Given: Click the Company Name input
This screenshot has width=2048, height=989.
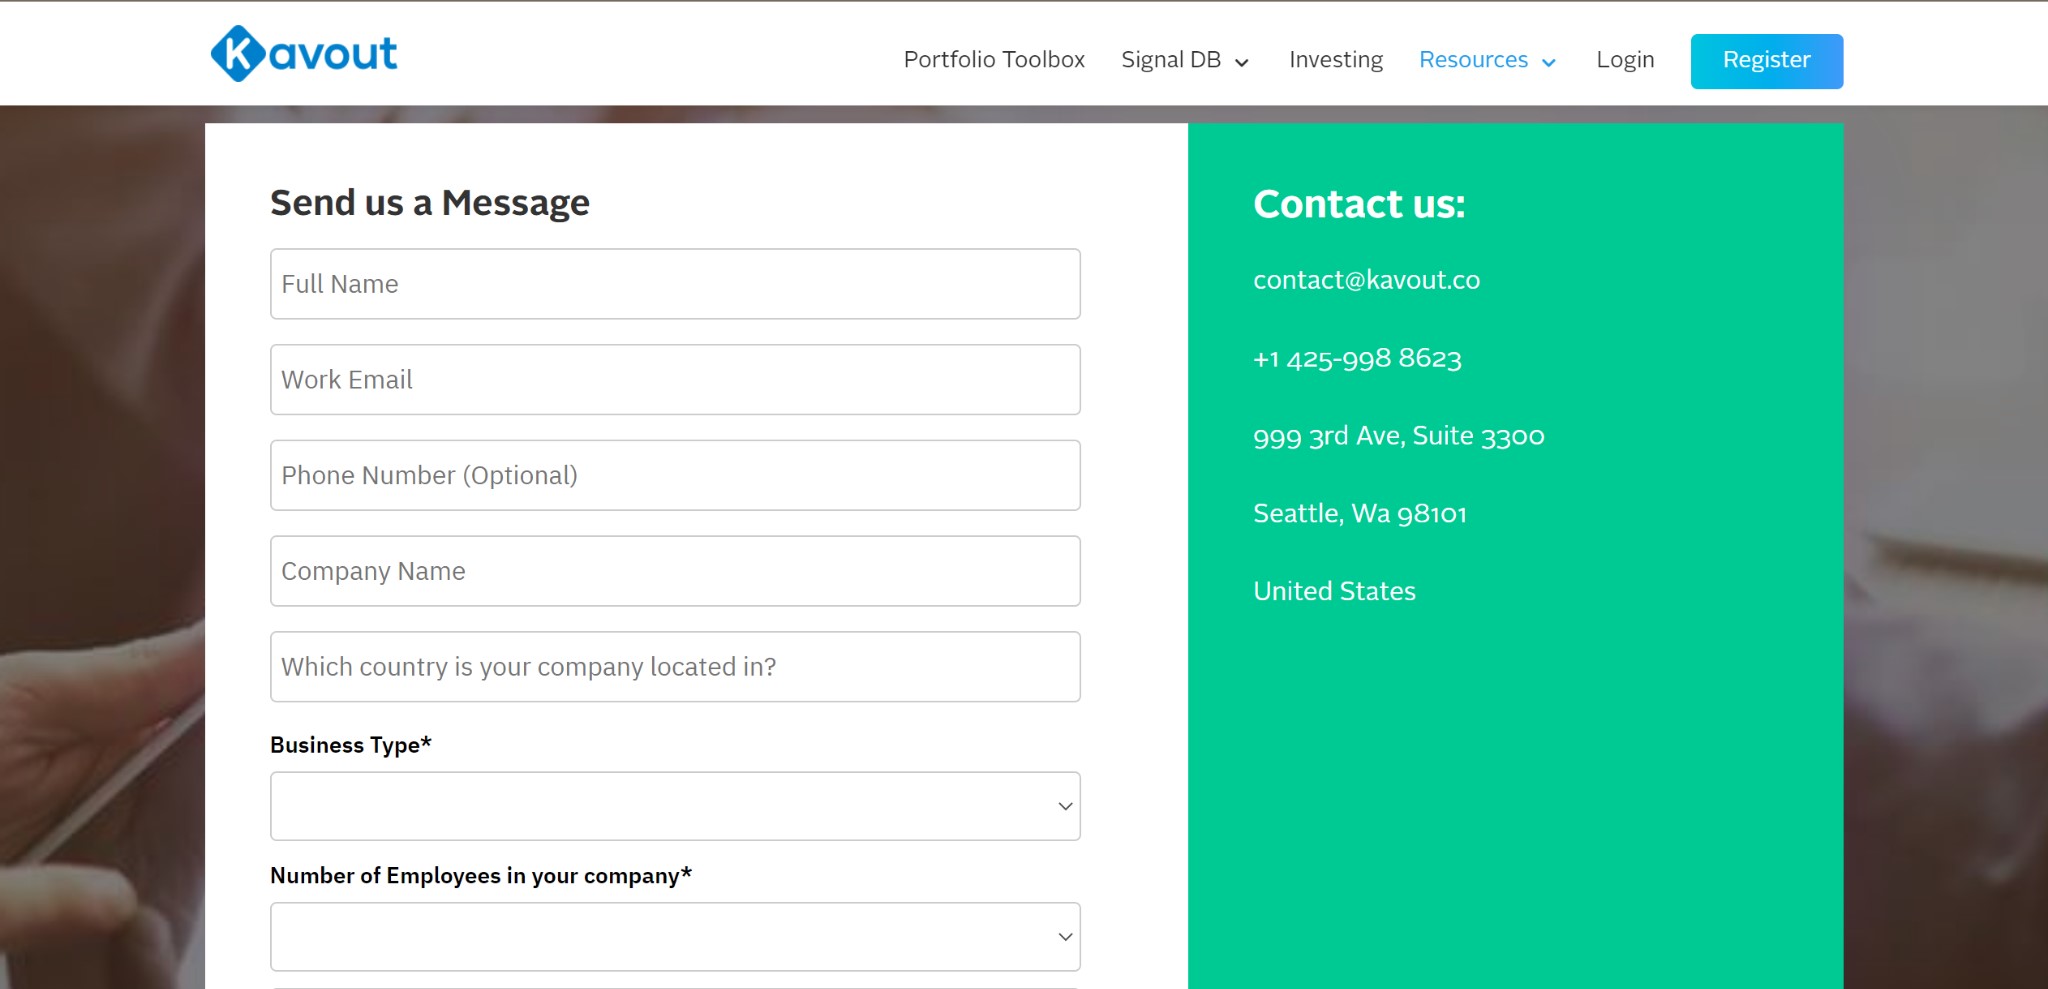Looking at the screenshot, I should coord(675,571).
